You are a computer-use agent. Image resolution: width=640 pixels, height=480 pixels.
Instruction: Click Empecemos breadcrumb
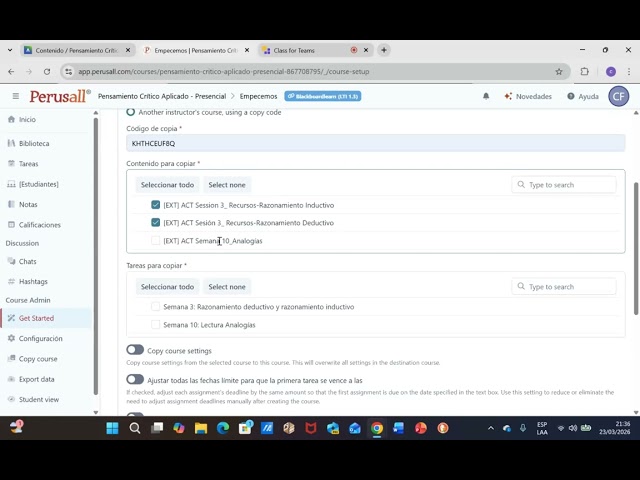coord(258,96)
